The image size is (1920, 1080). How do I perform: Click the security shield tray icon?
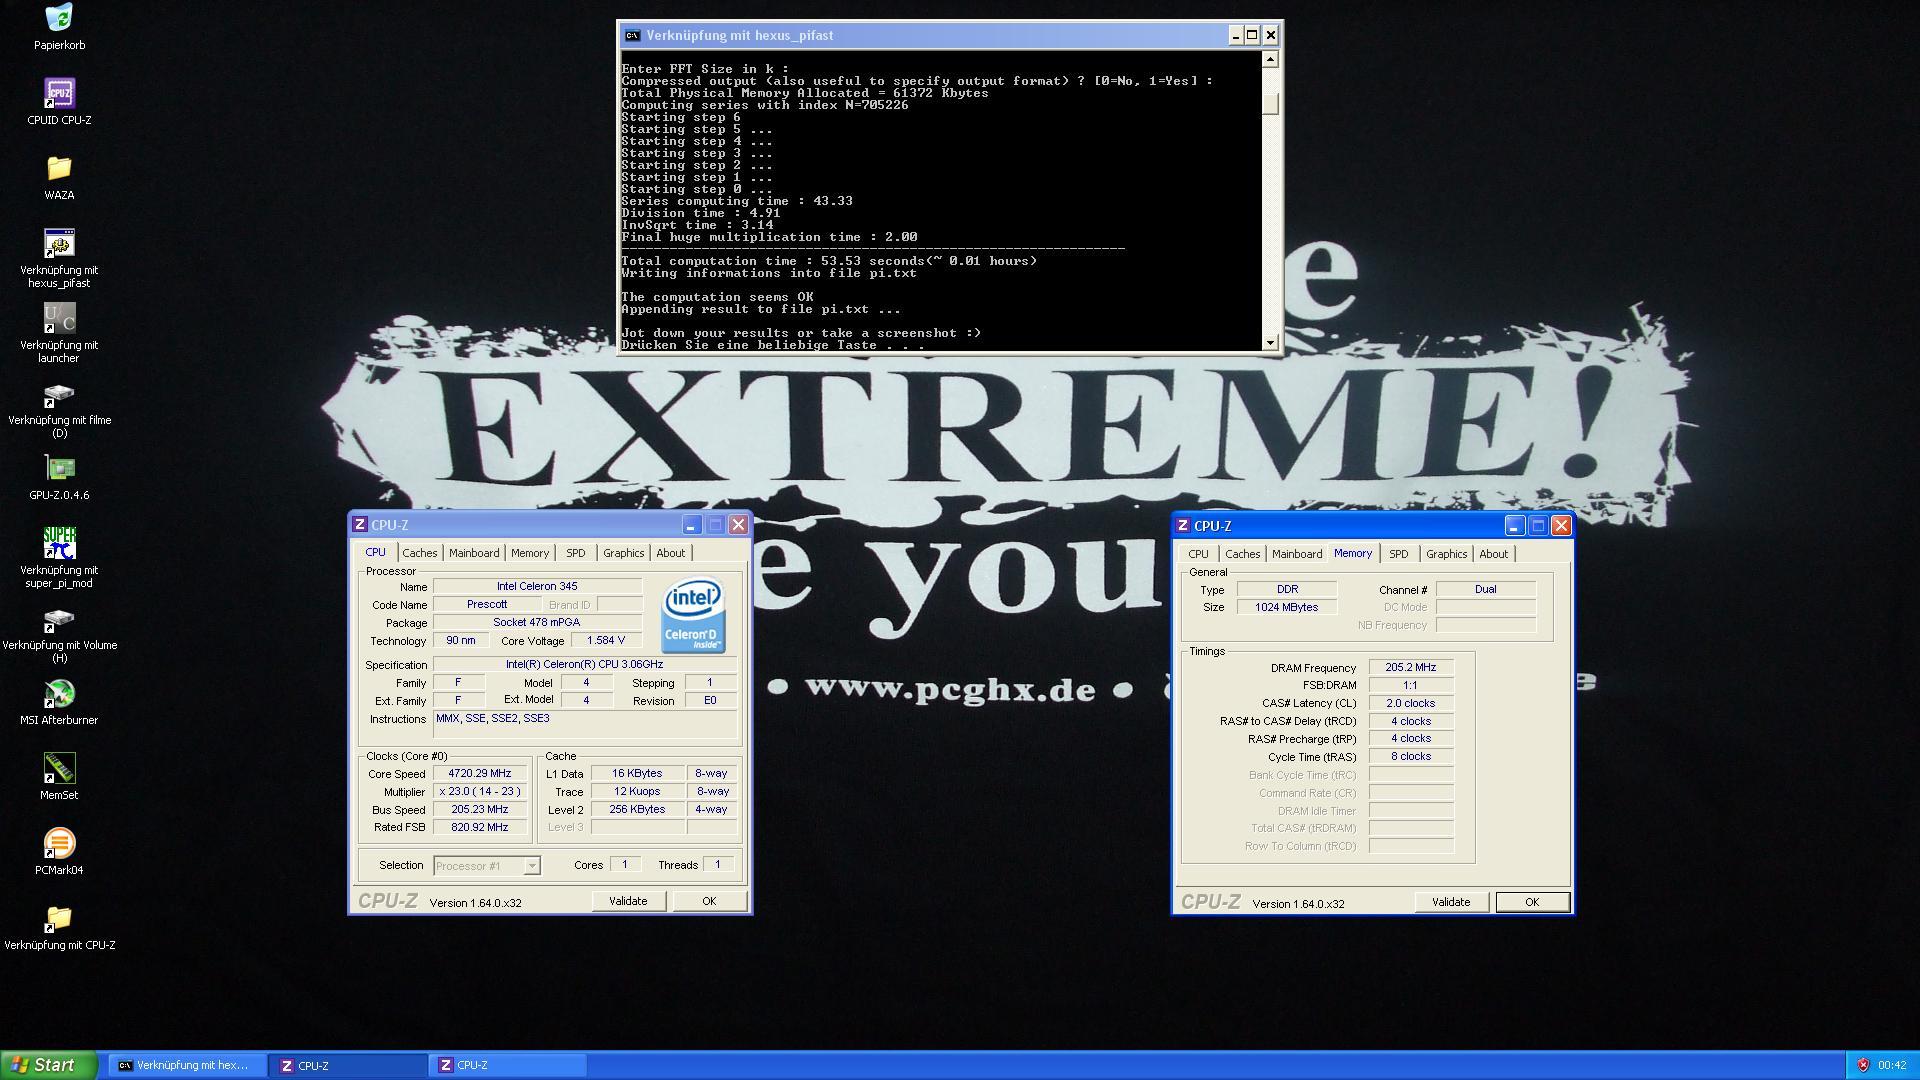pos(1863,1065)
